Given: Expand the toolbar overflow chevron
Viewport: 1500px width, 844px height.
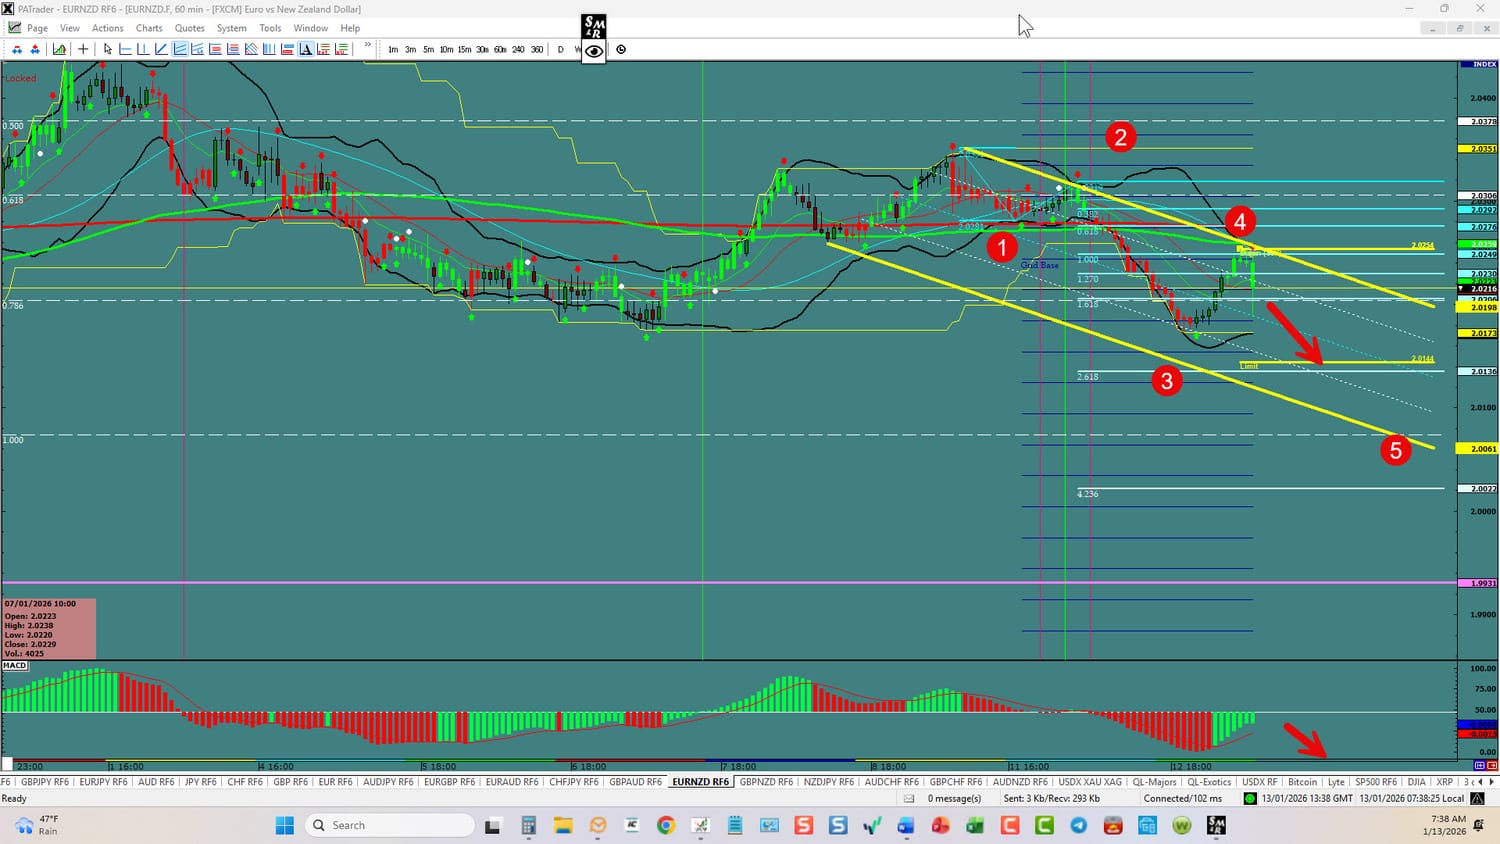Looking at the screenshot, I should [367, 46].
